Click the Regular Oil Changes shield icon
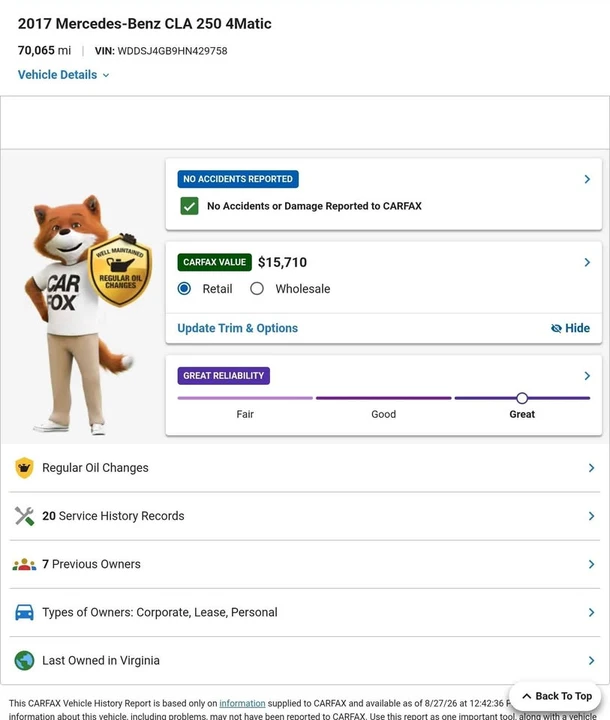610x720 pixels. [x=24, y=468]
